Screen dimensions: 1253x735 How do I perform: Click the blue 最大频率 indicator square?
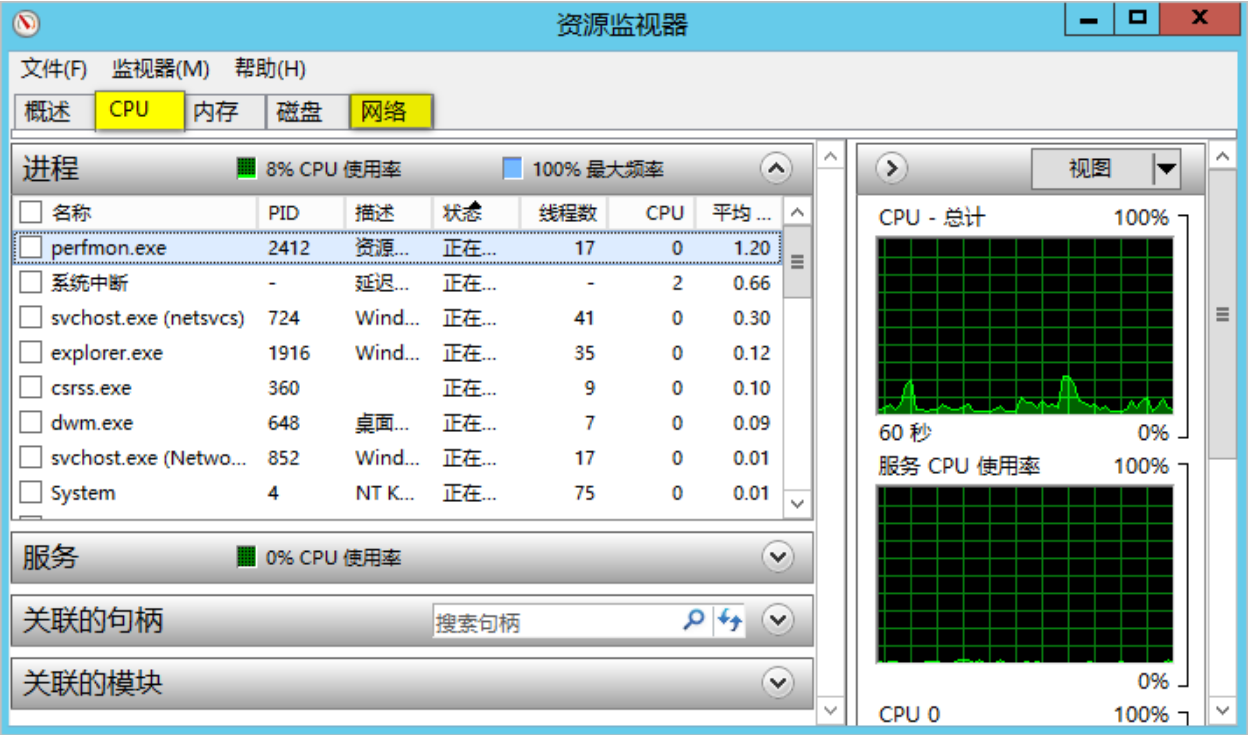(x=512, y=169)
